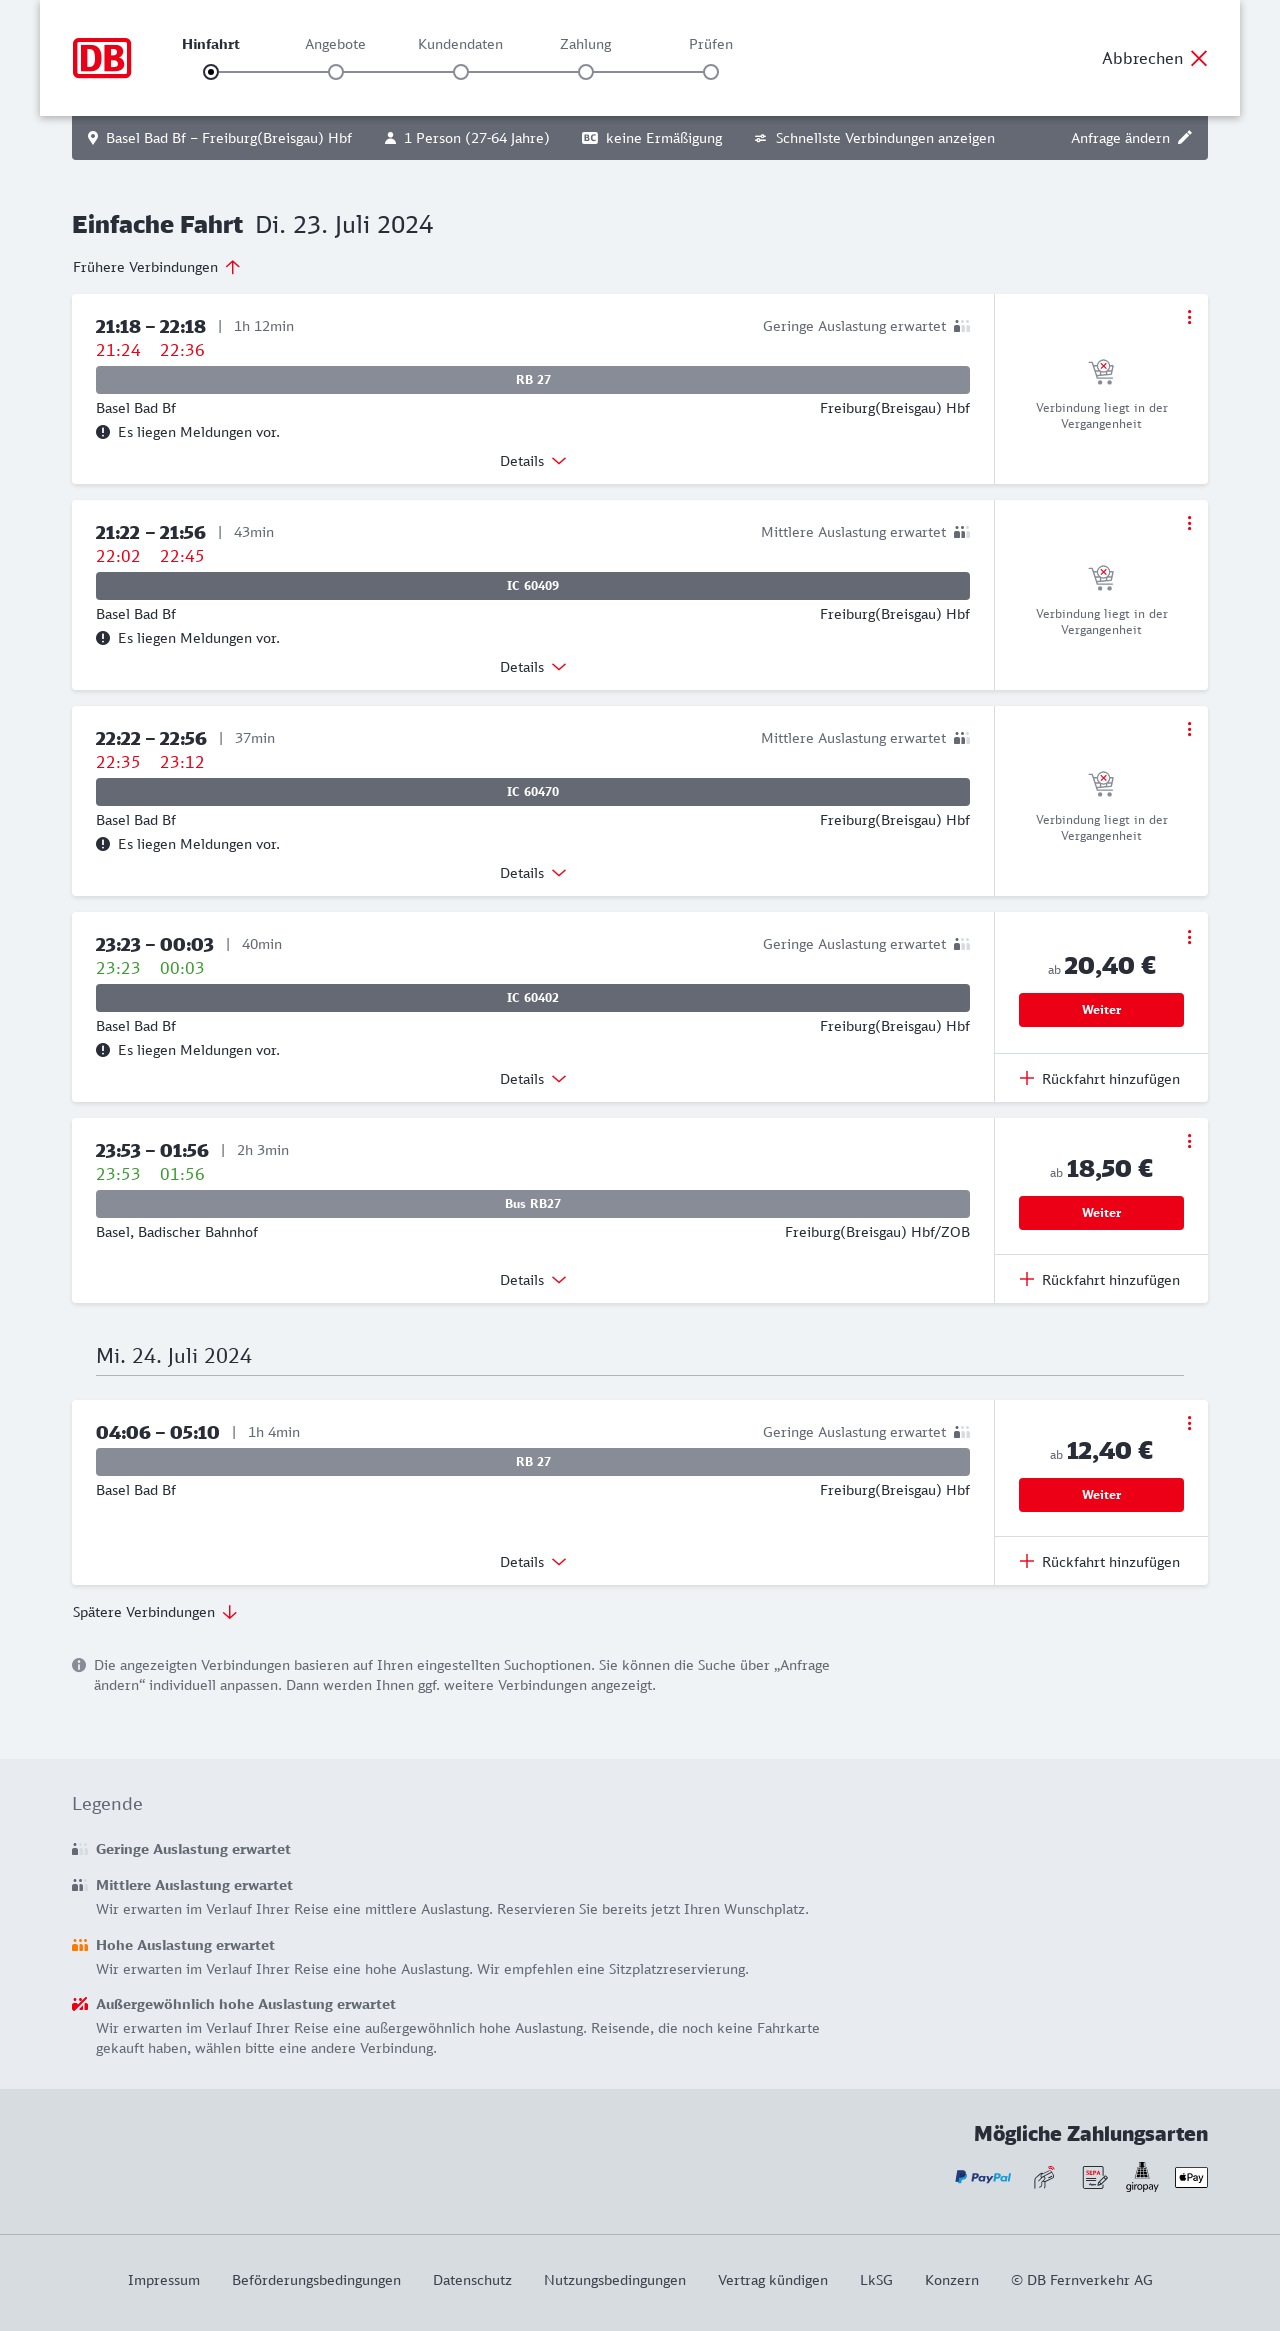
Task: Click Schnellste Verbindungen anzeigen in search bar
Action: 875,138
